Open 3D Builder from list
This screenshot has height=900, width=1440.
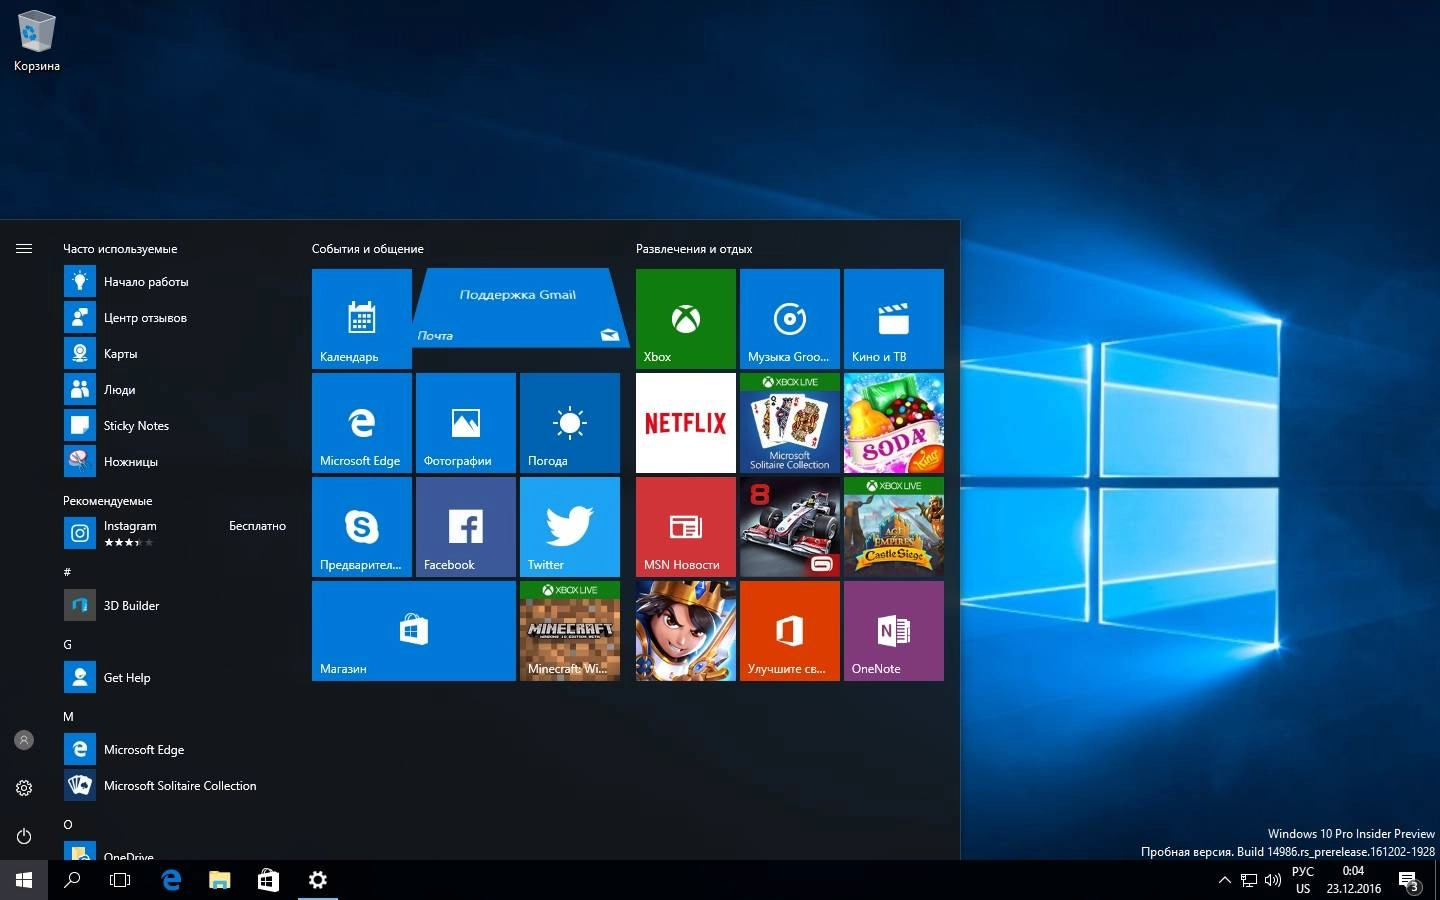176,606
